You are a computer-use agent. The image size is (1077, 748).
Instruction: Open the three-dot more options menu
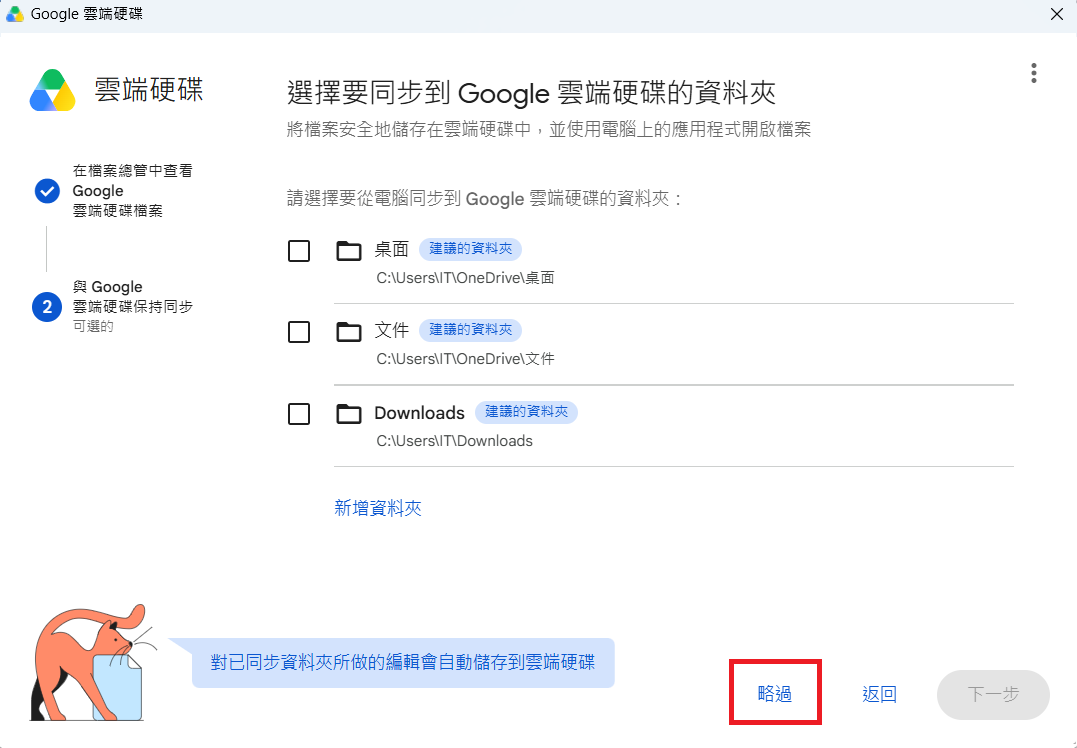point(1033,73)
